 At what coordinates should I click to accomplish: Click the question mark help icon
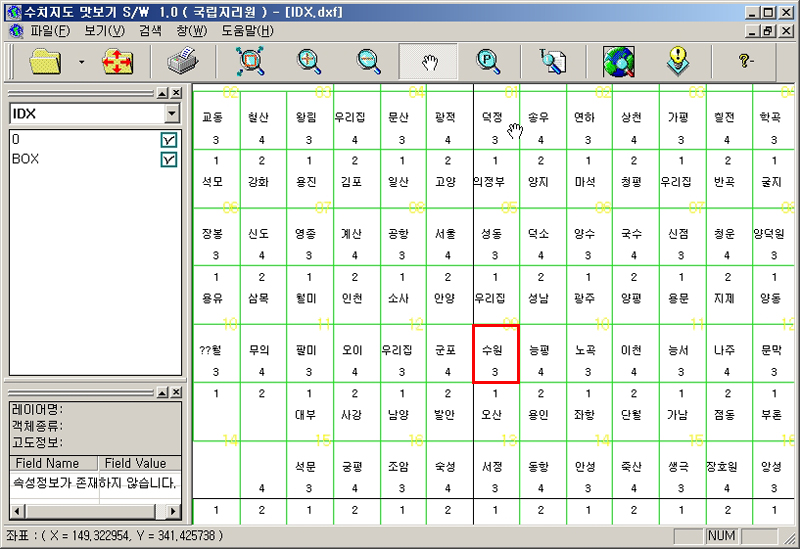[746, 61]
